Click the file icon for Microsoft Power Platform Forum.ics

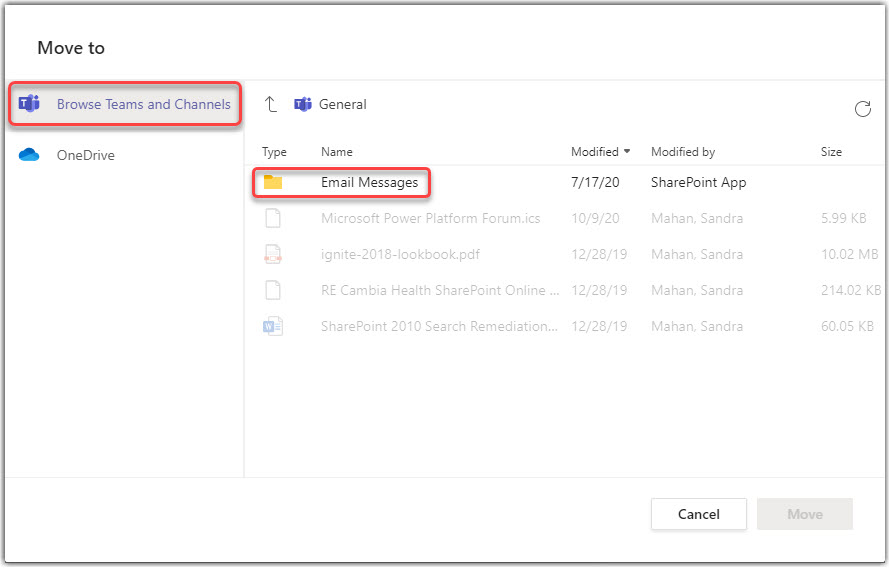[273, 218]
